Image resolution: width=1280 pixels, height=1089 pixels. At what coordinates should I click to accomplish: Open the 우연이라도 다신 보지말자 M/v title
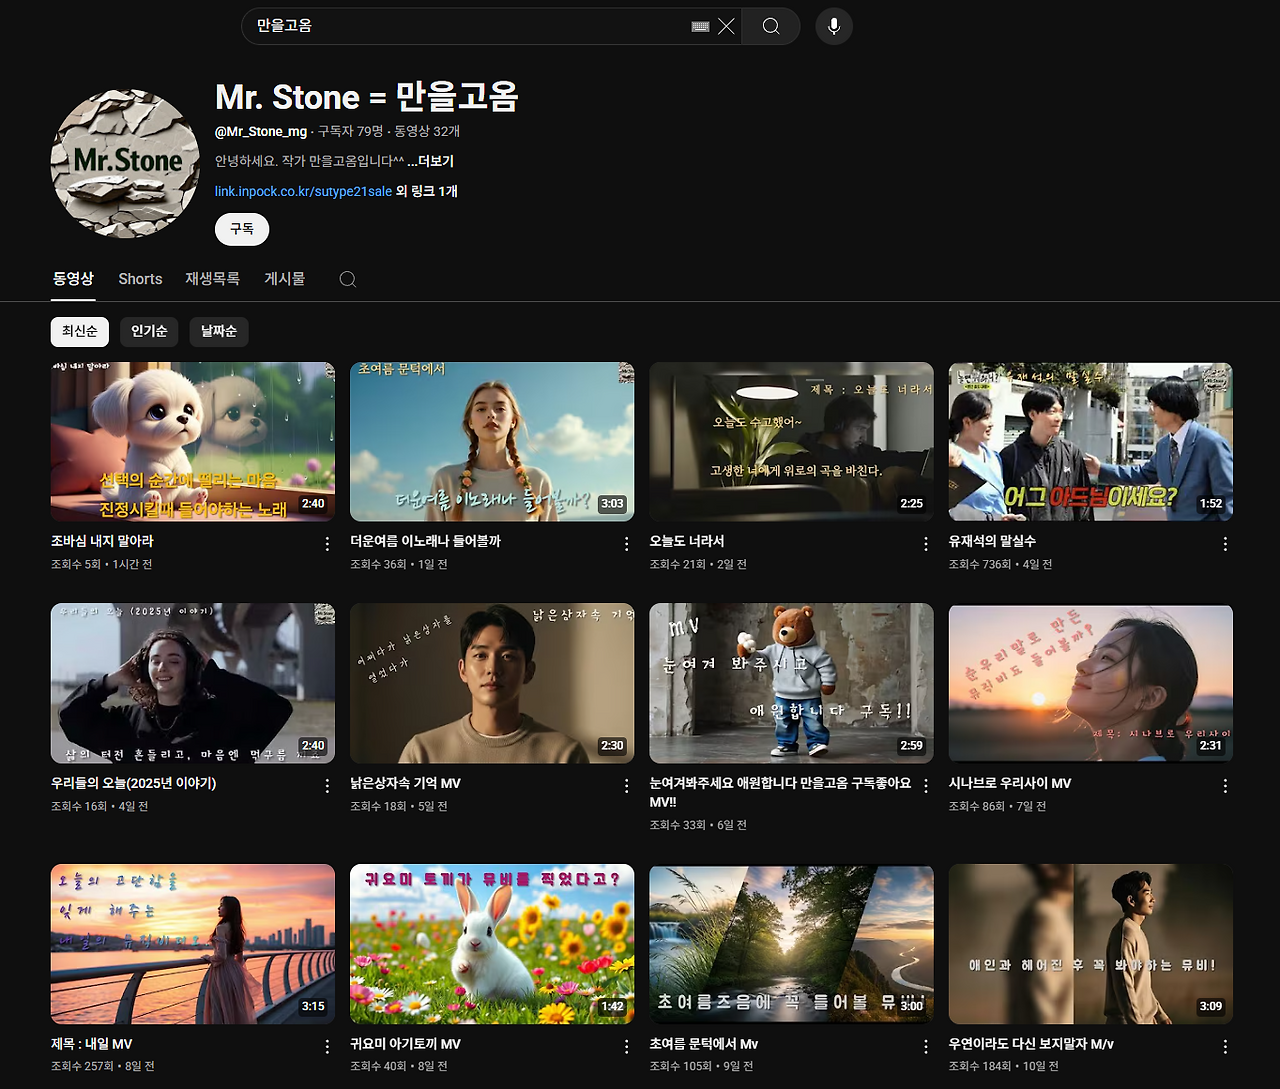coord(1031,1044)
